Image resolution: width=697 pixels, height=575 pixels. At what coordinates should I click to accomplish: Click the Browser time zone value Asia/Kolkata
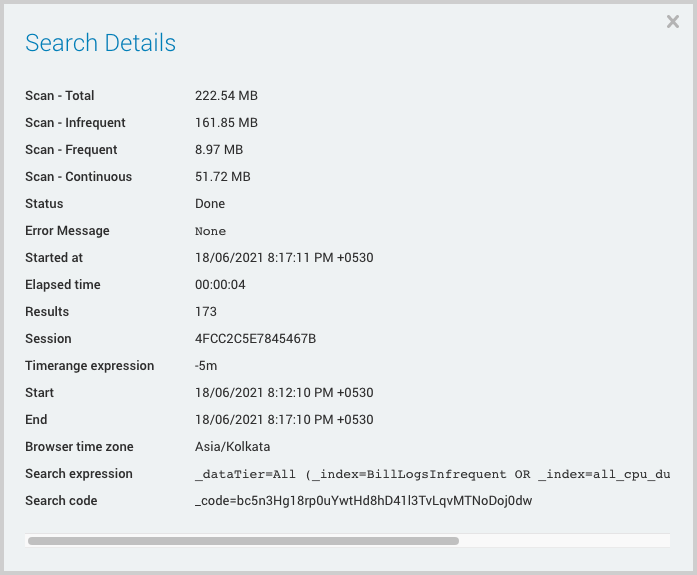click(232, 447)
